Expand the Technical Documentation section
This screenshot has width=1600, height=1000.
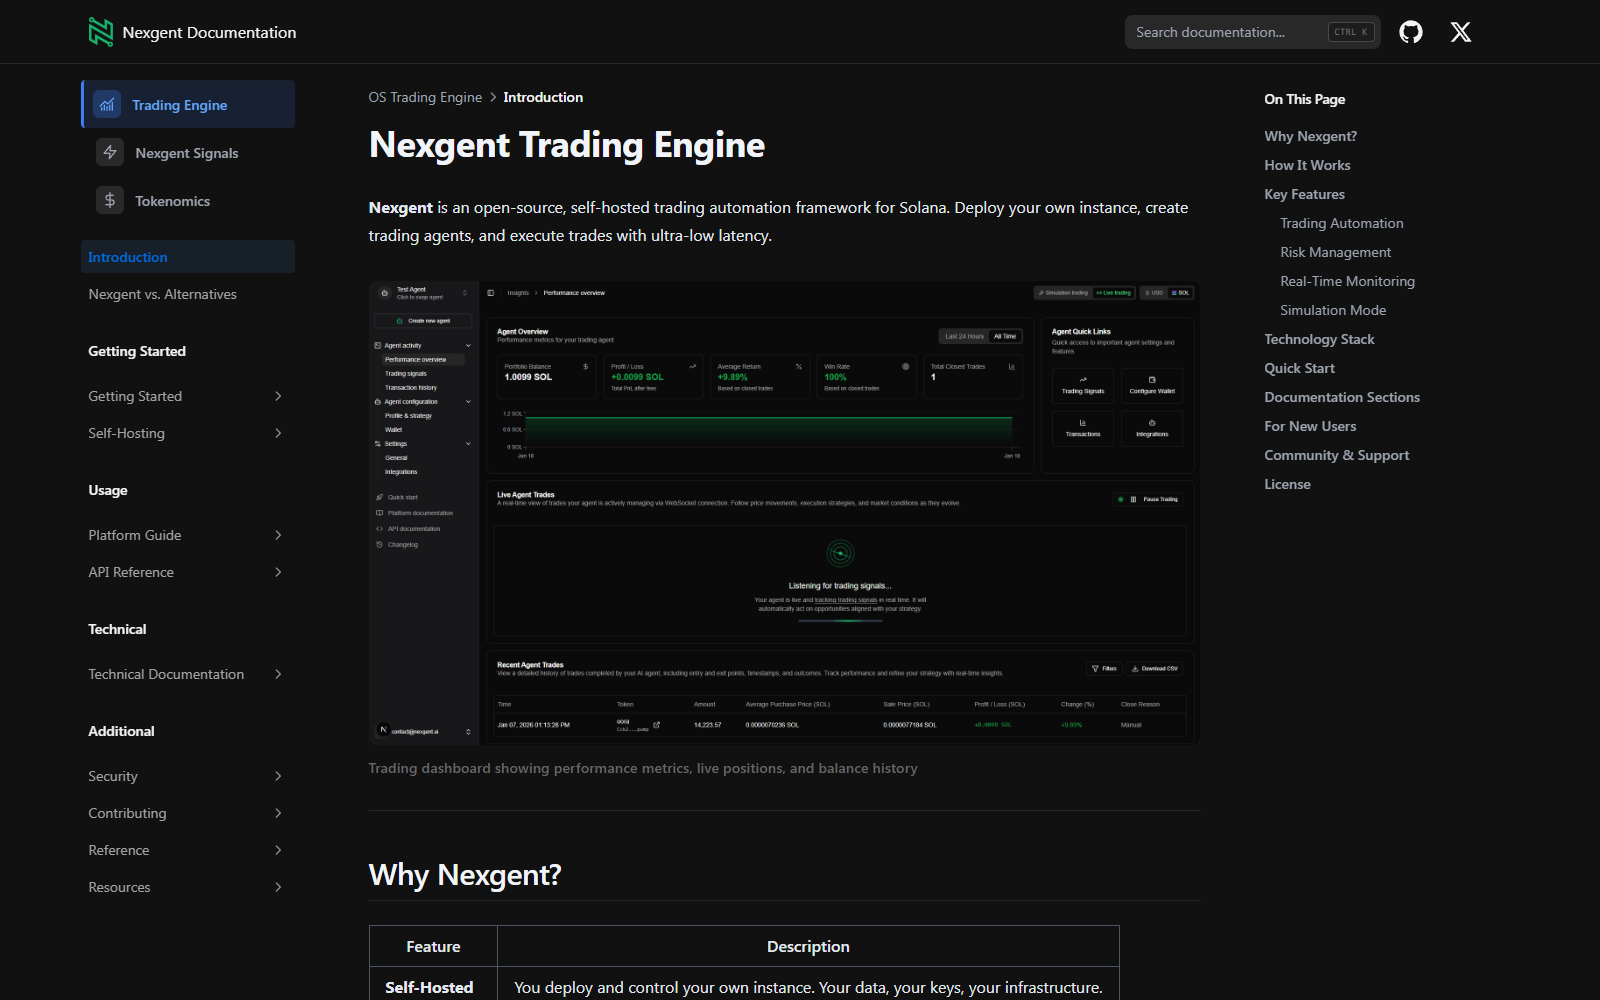point(278,674)
